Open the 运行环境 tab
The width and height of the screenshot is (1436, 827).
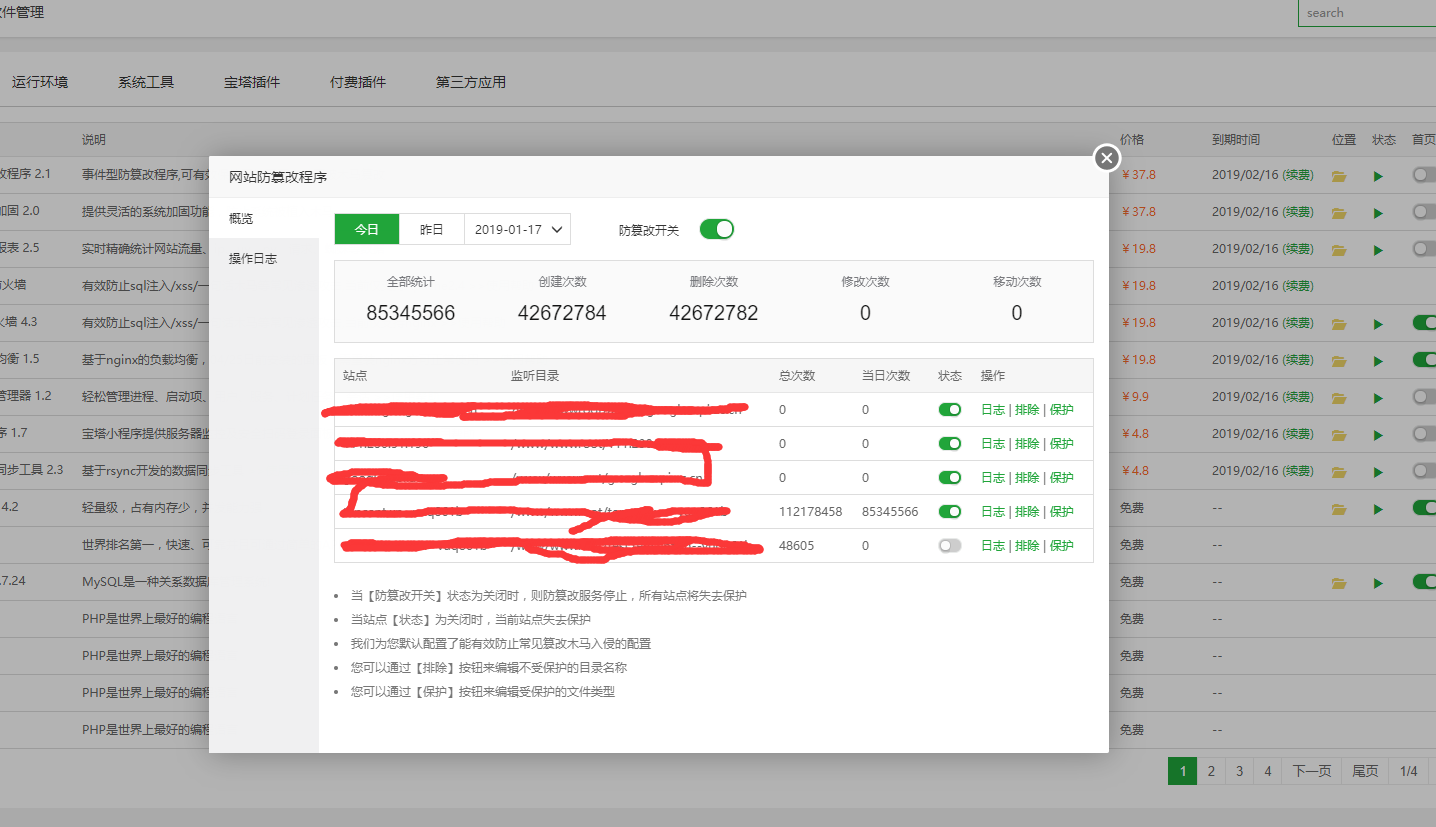[x=40, y=82]
